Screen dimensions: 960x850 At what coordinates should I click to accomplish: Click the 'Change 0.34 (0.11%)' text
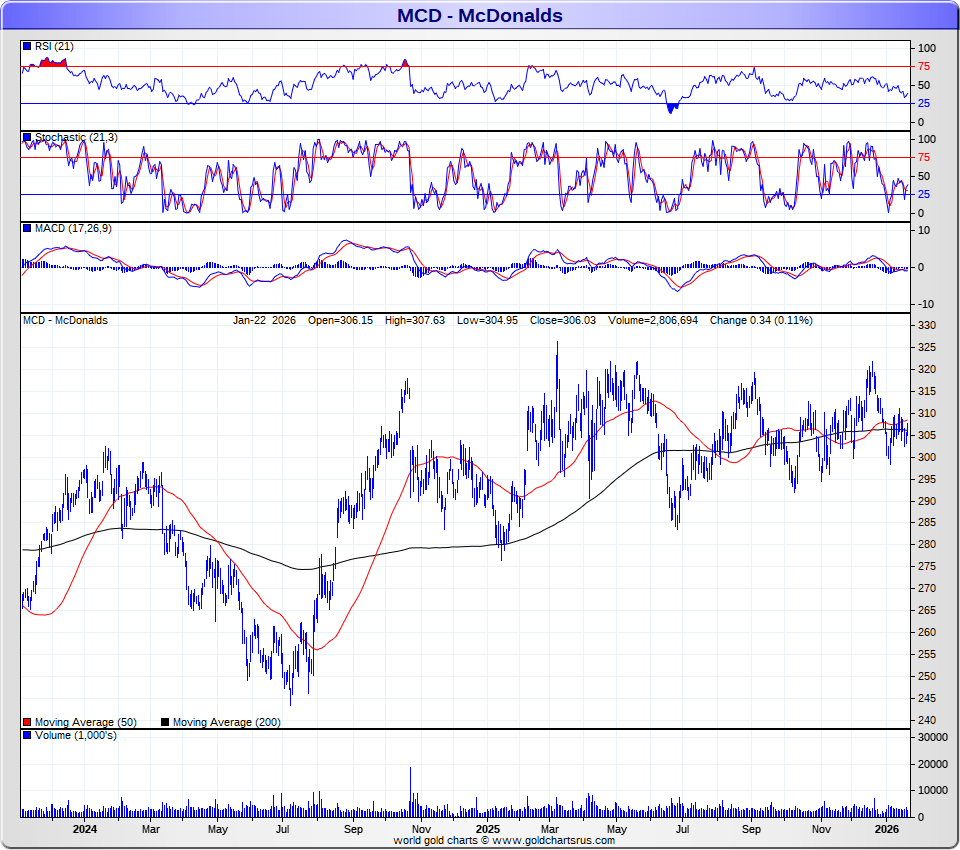tap(761, 320)
